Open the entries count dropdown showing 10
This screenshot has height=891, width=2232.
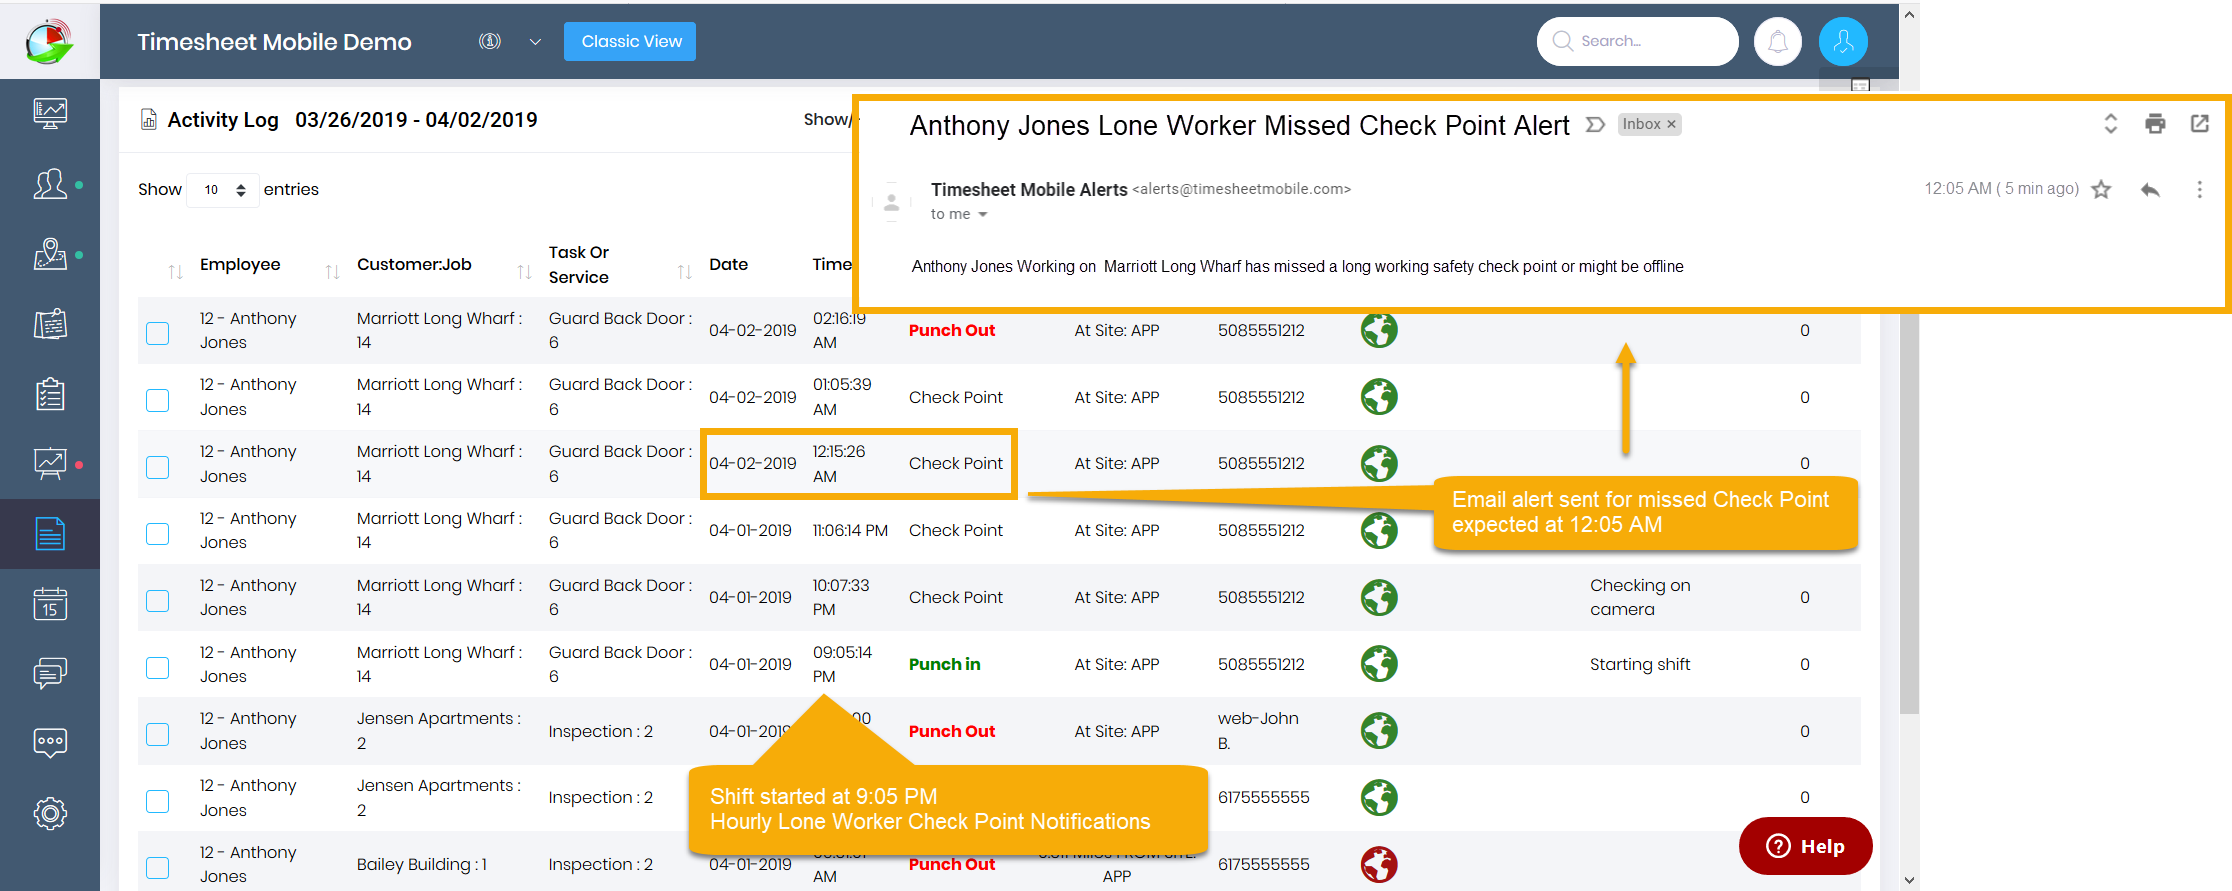223,190
